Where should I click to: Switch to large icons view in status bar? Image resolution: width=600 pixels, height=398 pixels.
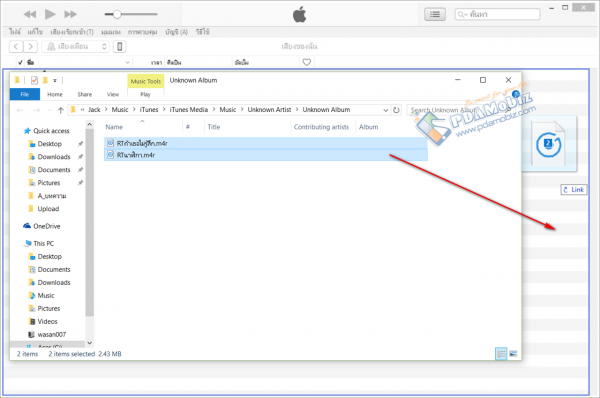(513, 354)
